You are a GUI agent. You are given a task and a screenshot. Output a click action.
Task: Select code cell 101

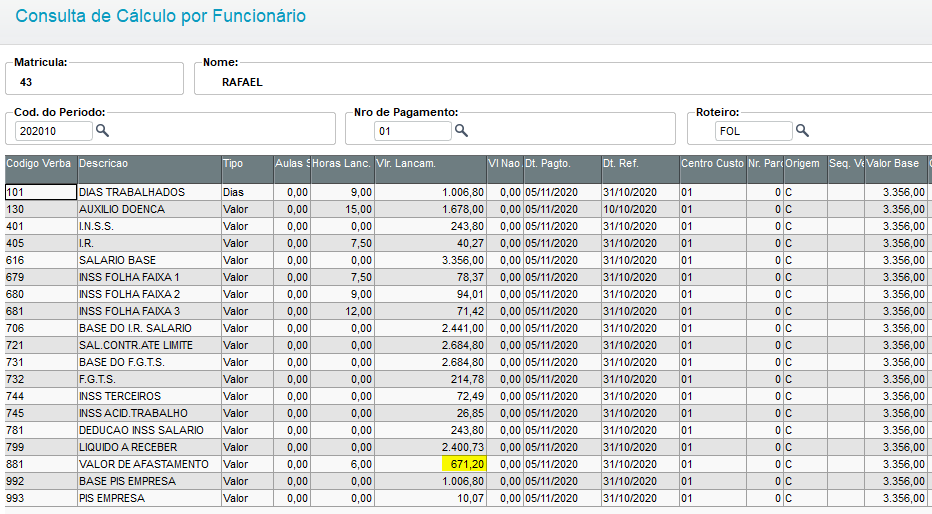point(41,192)
